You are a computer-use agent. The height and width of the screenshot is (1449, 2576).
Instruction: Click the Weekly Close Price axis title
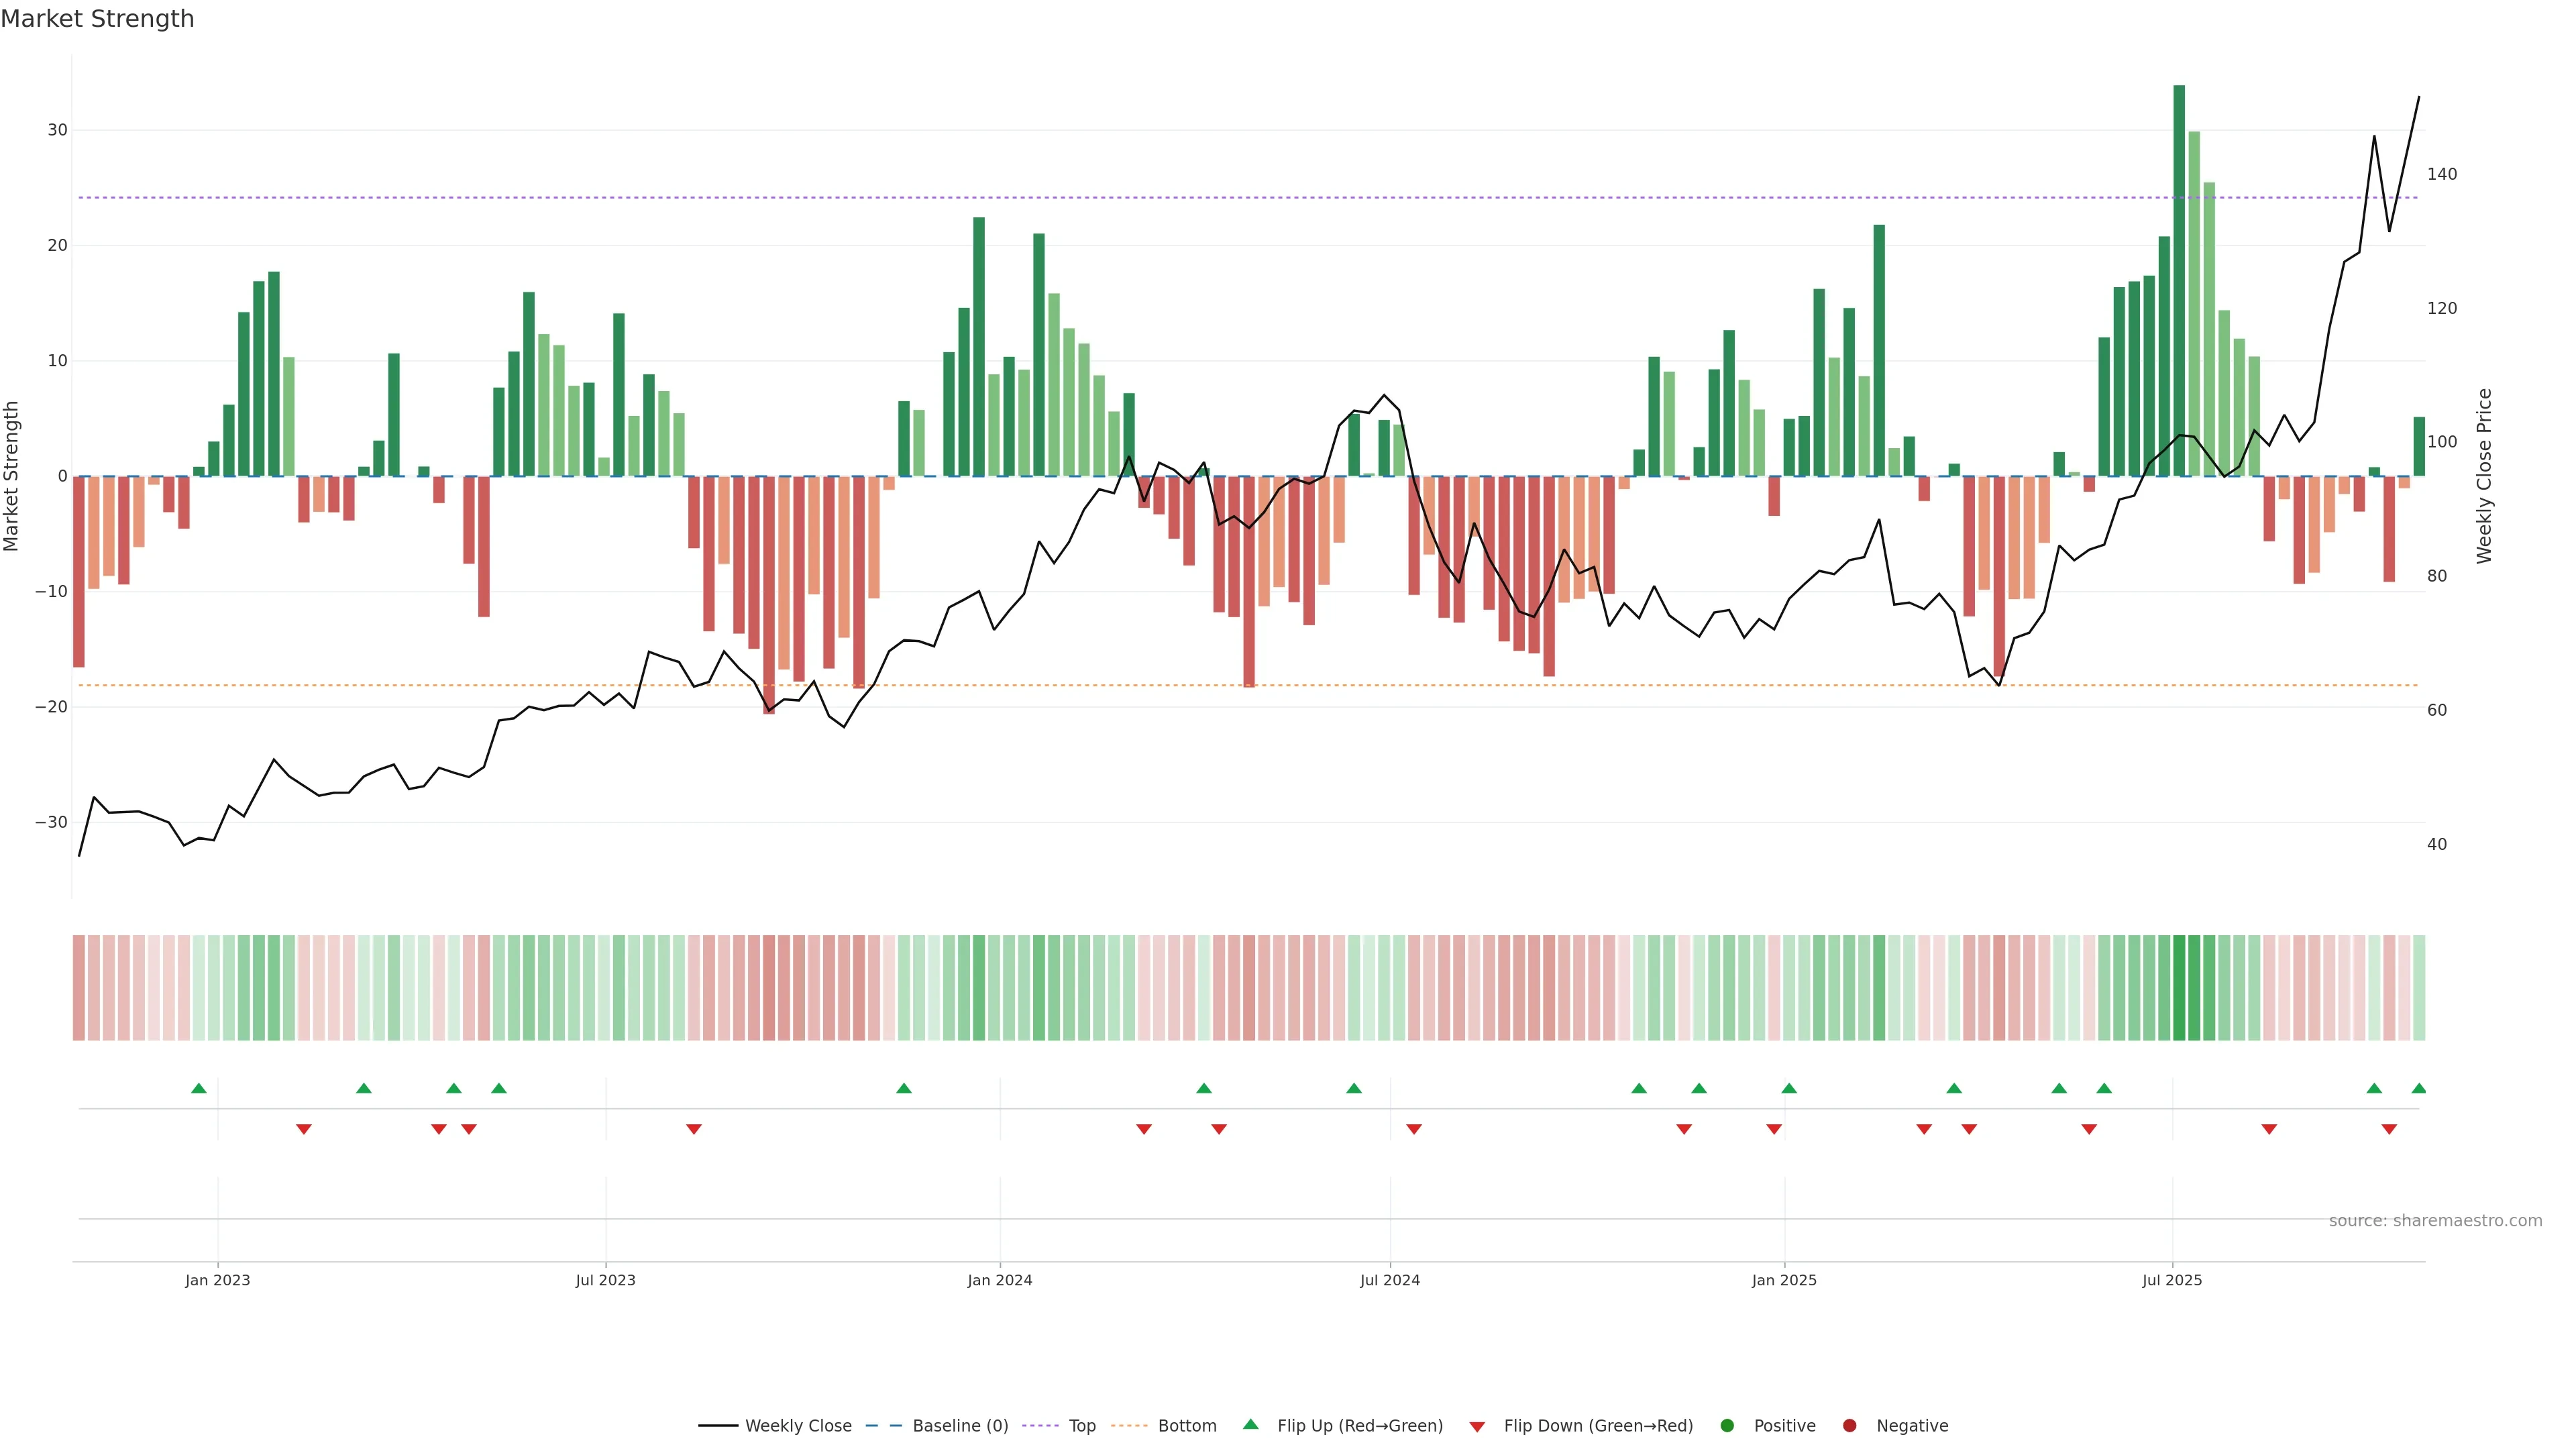2484,476
